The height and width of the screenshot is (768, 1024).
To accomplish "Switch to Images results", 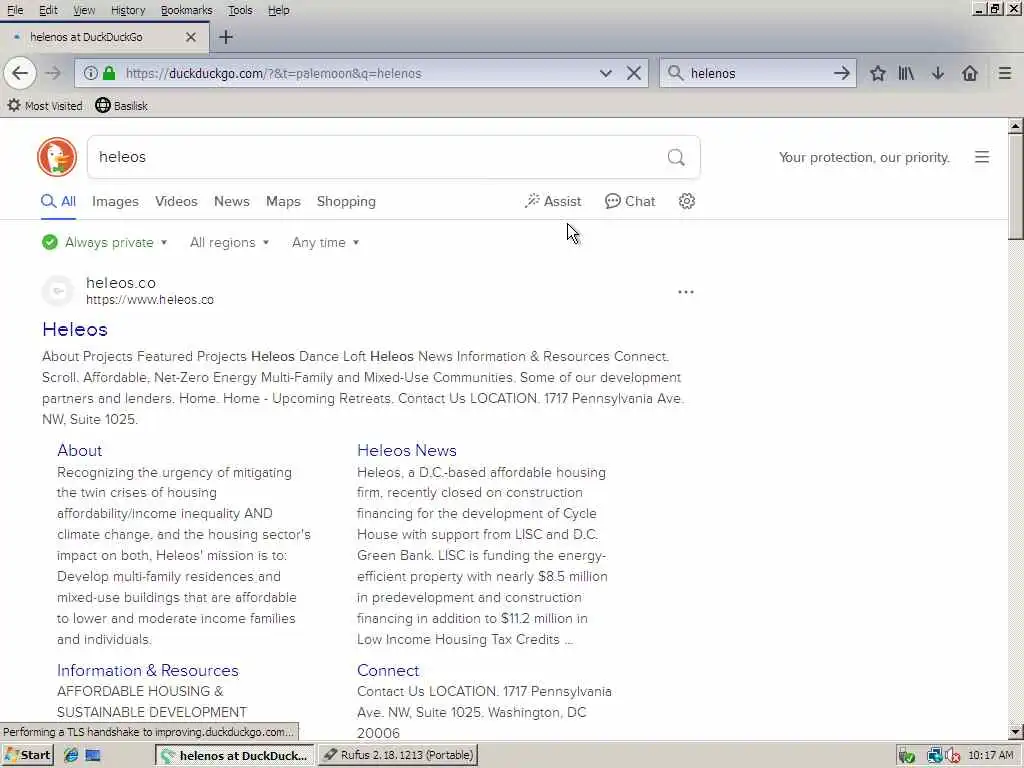I will pyautogui.click(x=115, y=201).
